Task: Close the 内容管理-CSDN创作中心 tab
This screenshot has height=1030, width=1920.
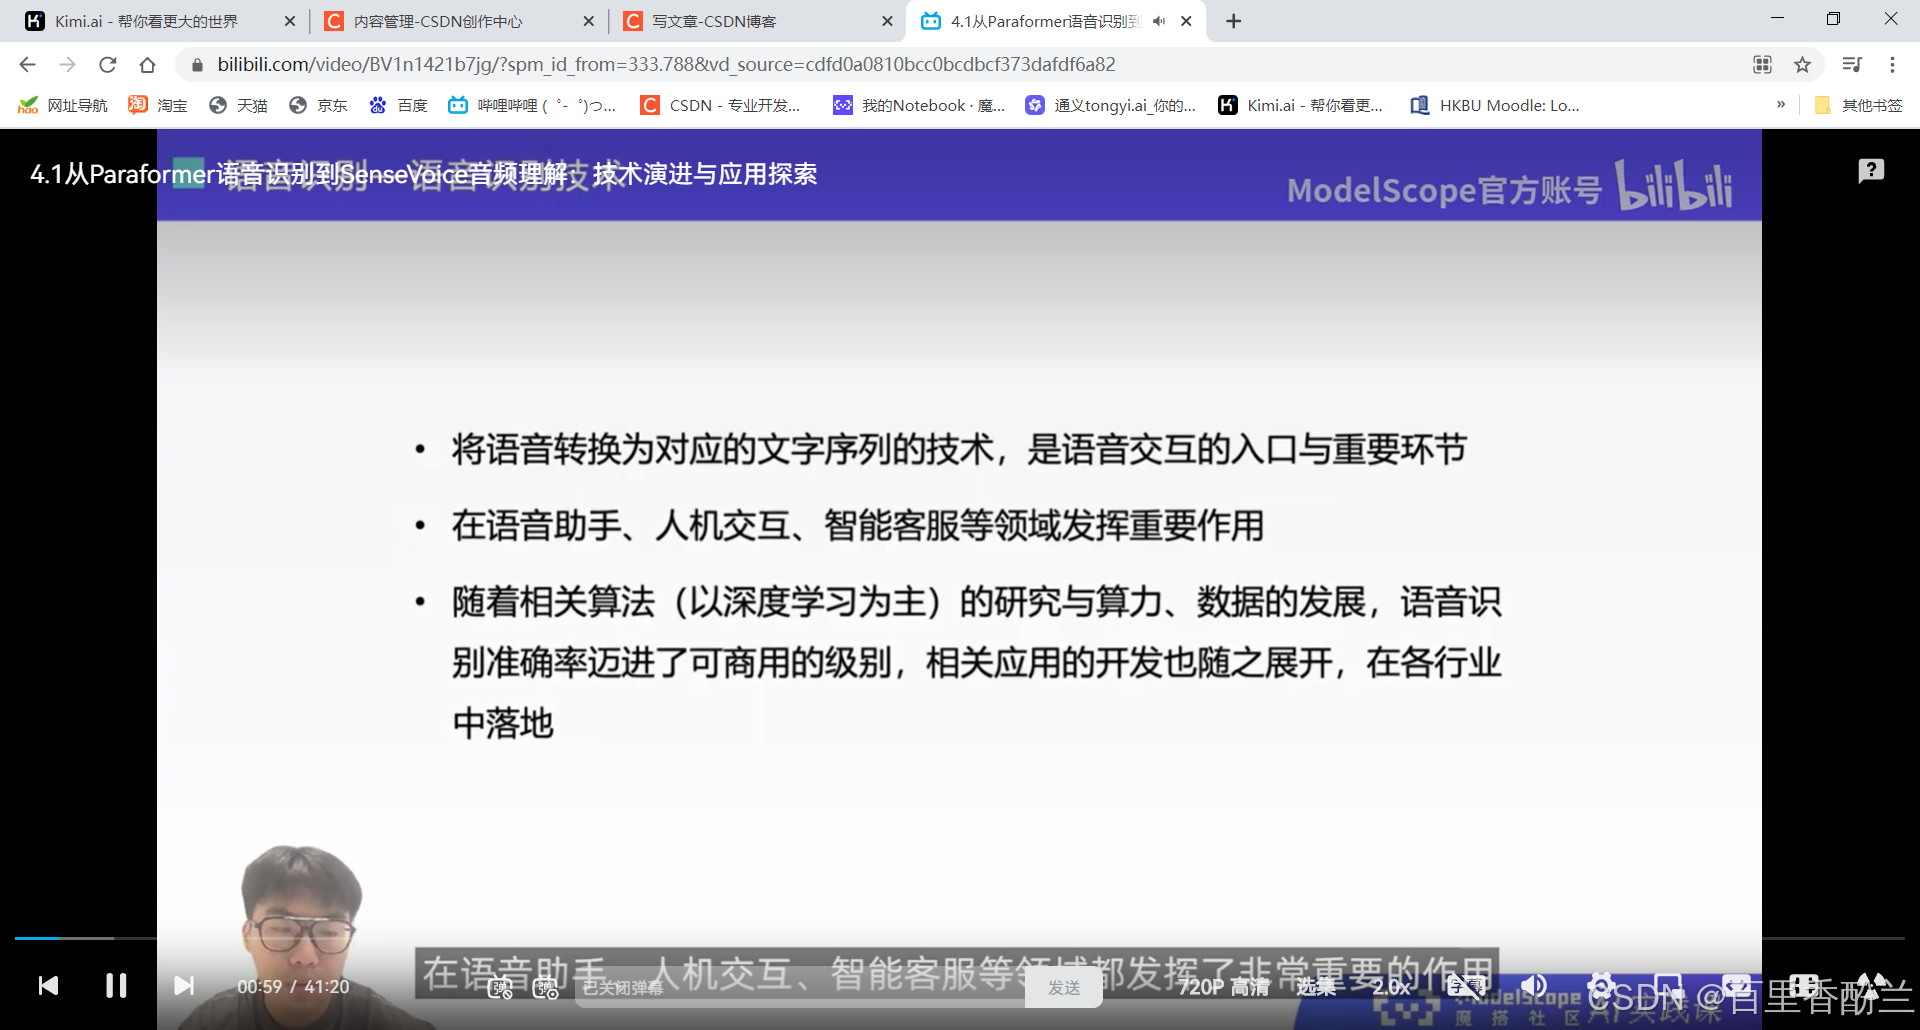Action: (x=588, y=21)
